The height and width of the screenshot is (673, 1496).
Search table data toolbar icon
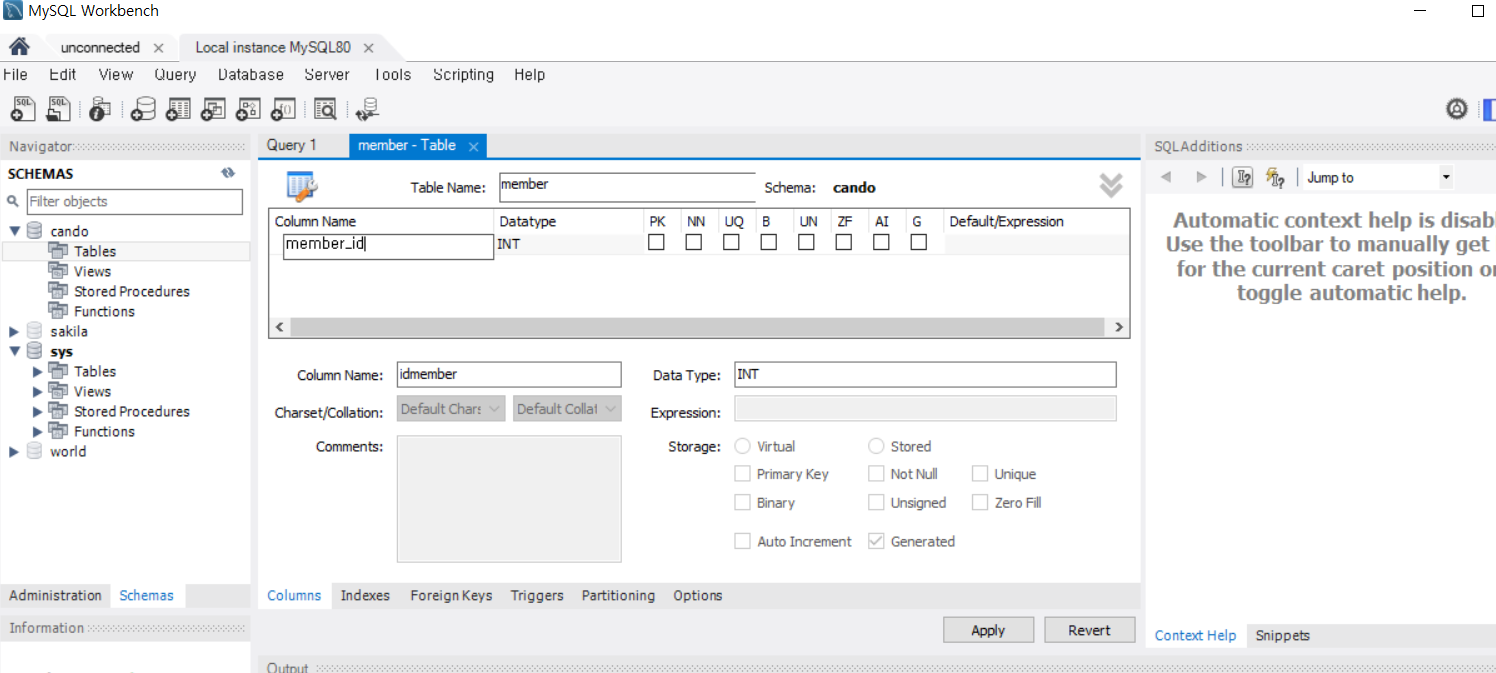(x=324, y=109)
